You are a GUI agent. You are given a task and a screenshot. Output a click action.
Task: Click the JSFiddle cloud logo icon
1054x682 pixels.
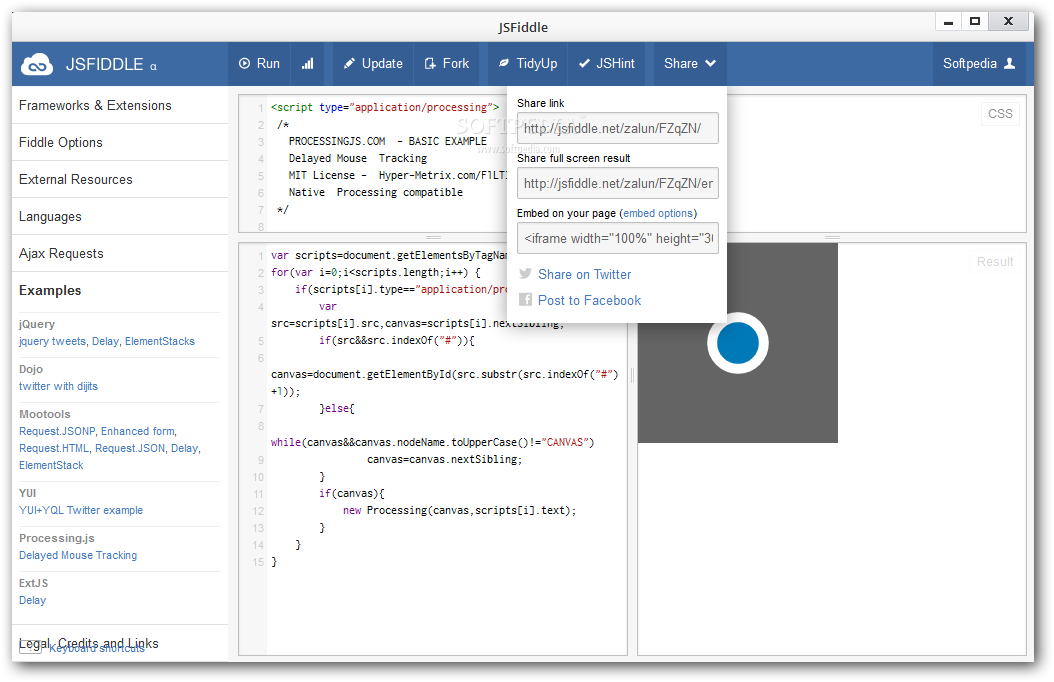(x=37, y=65)
